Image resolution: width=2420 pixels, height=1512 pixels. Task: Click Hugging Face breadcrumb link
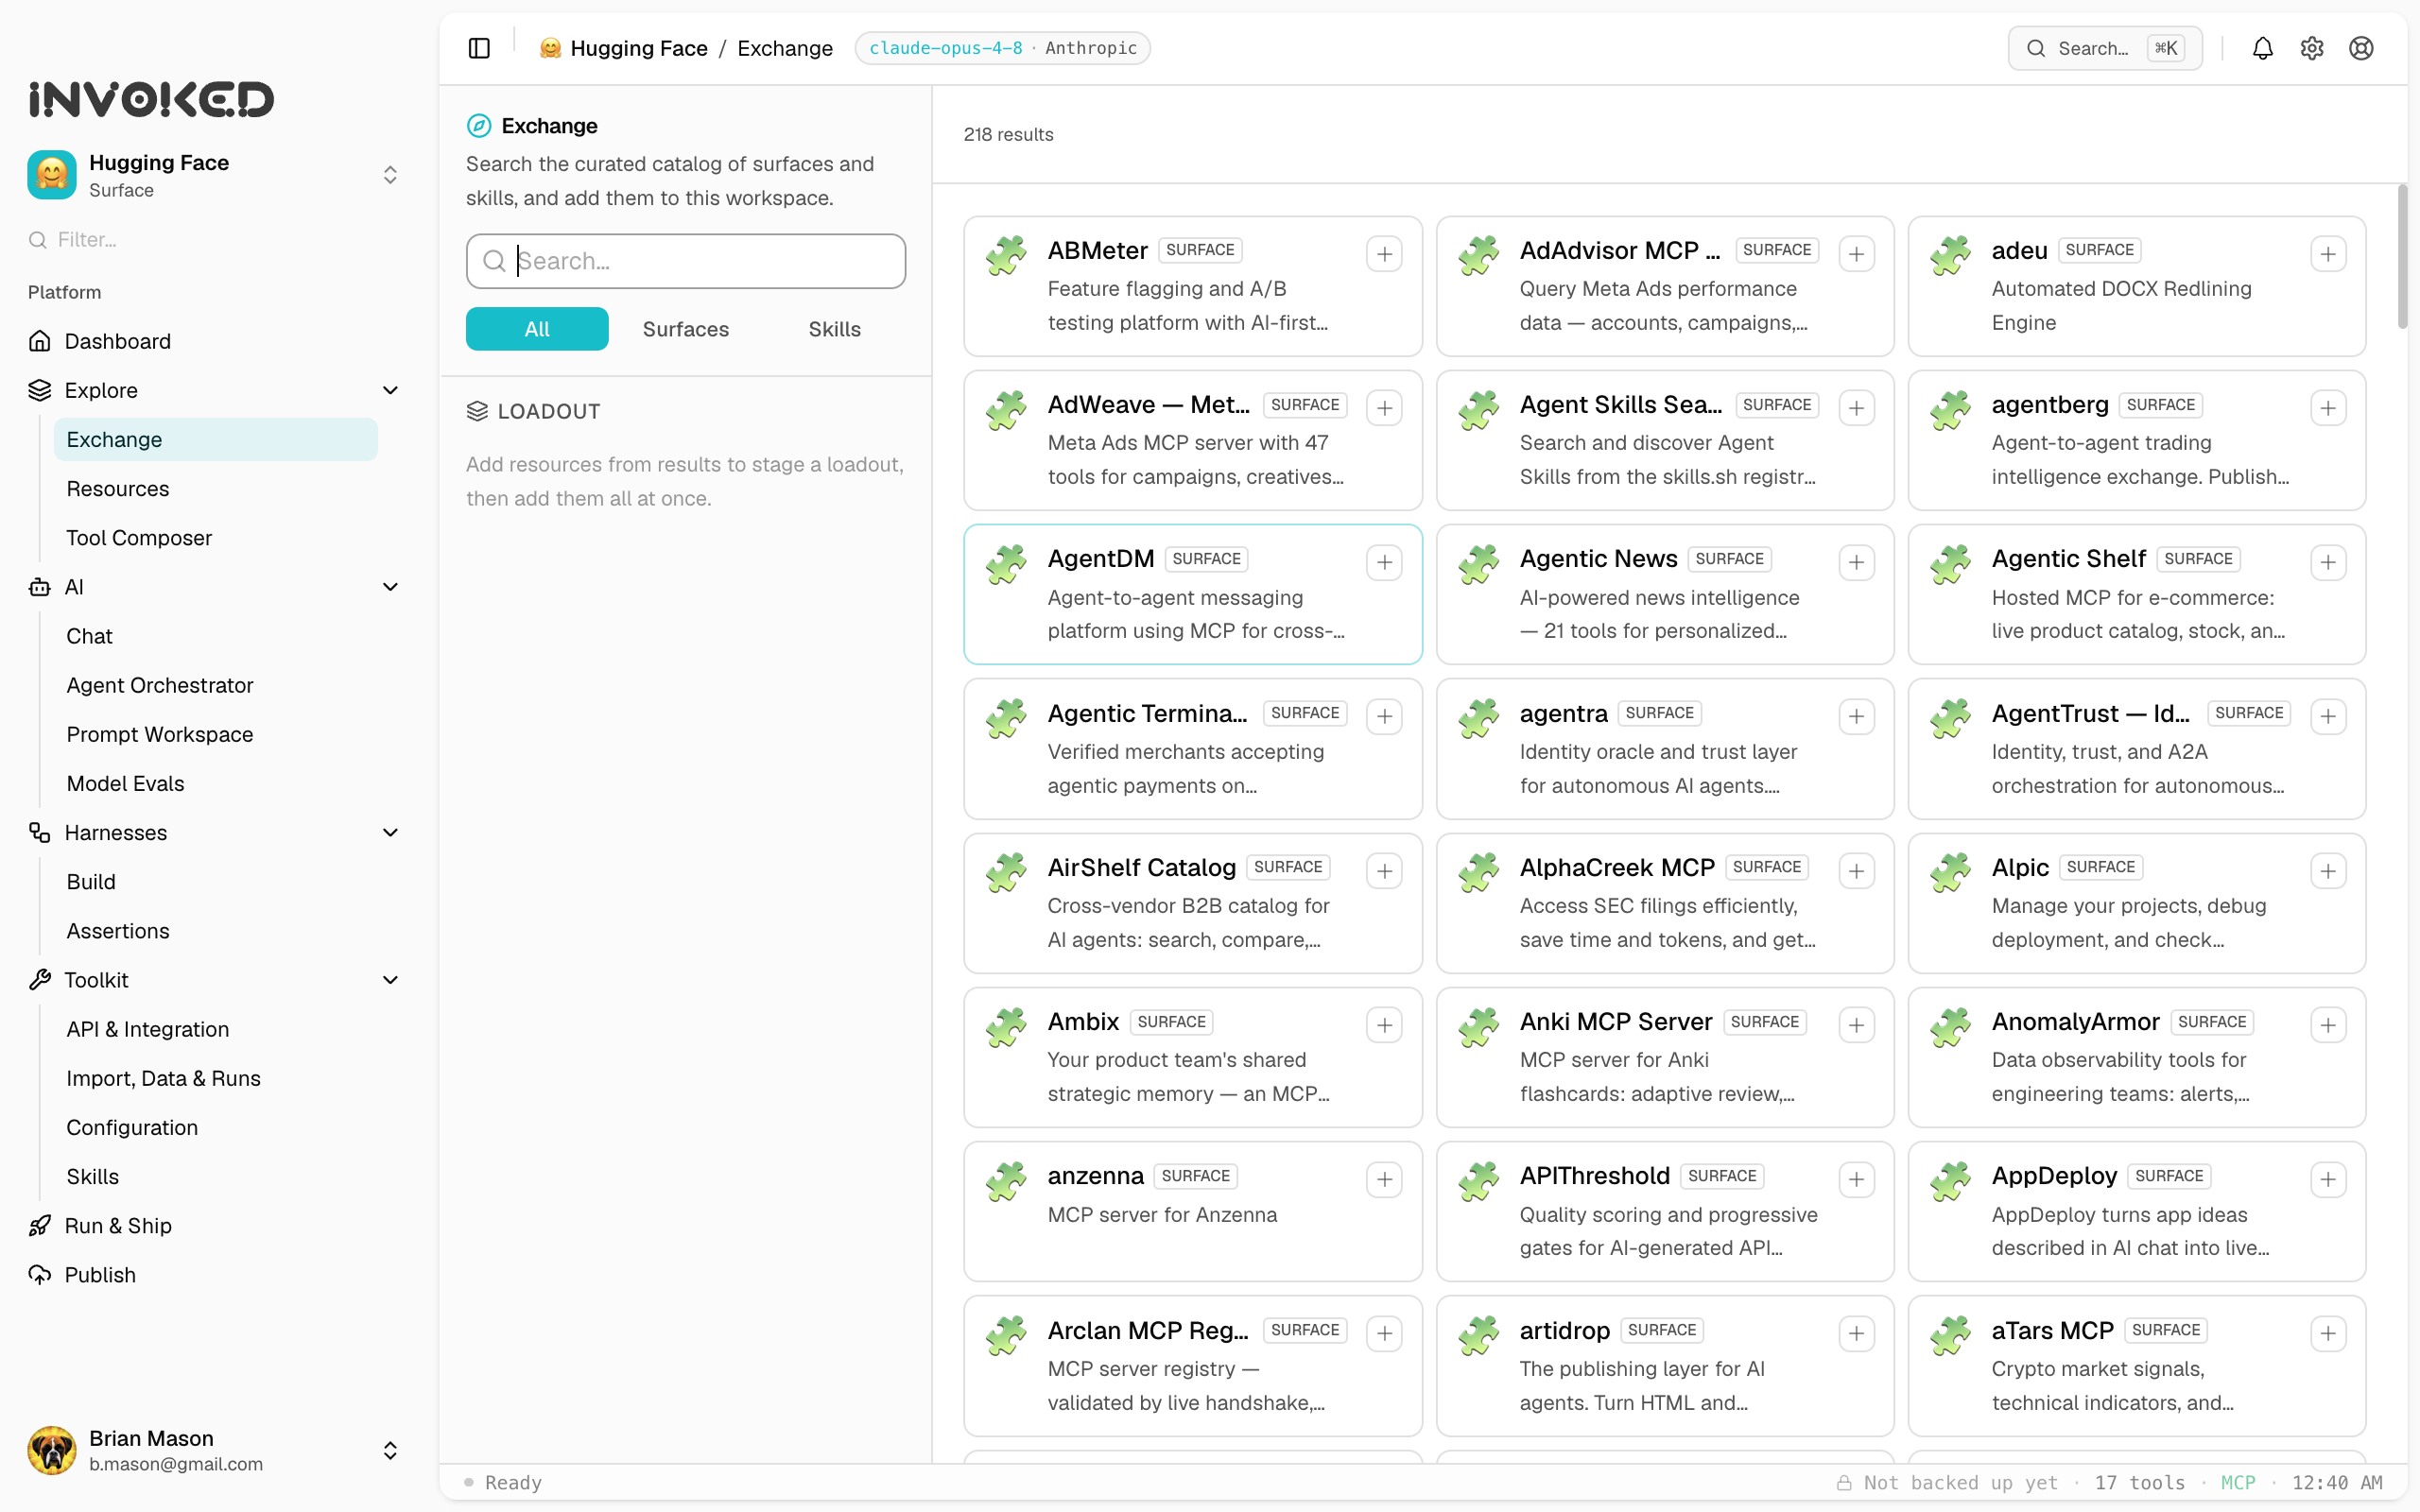pyautogui.click(x=638, y=48)
